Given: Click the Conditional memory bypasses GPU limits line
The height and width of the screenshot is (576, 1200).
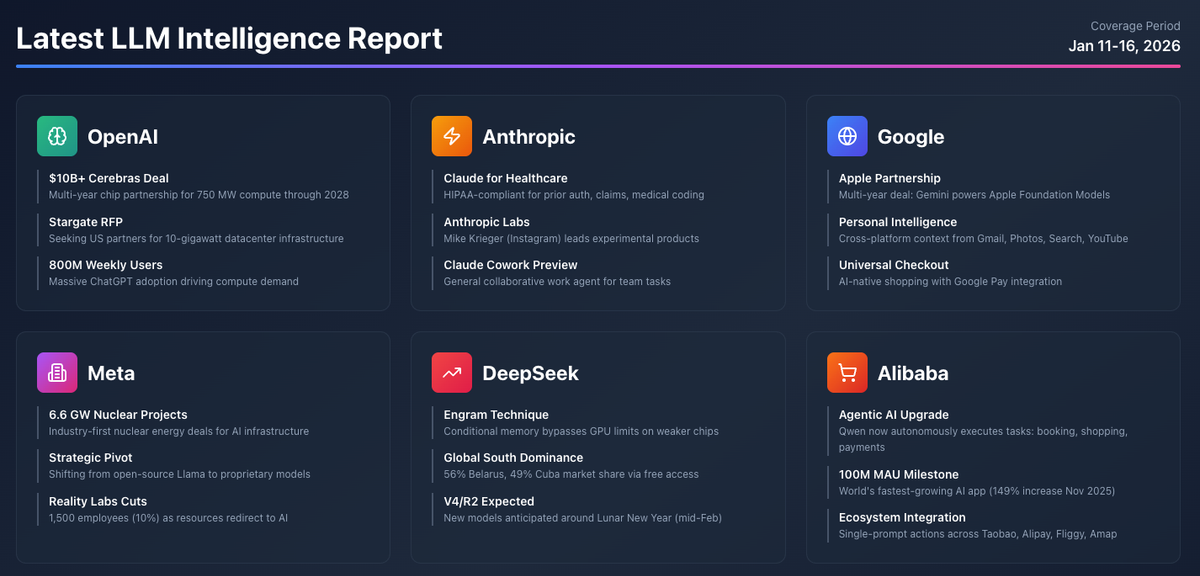Looking at the screenshot, I should [581, 431].
